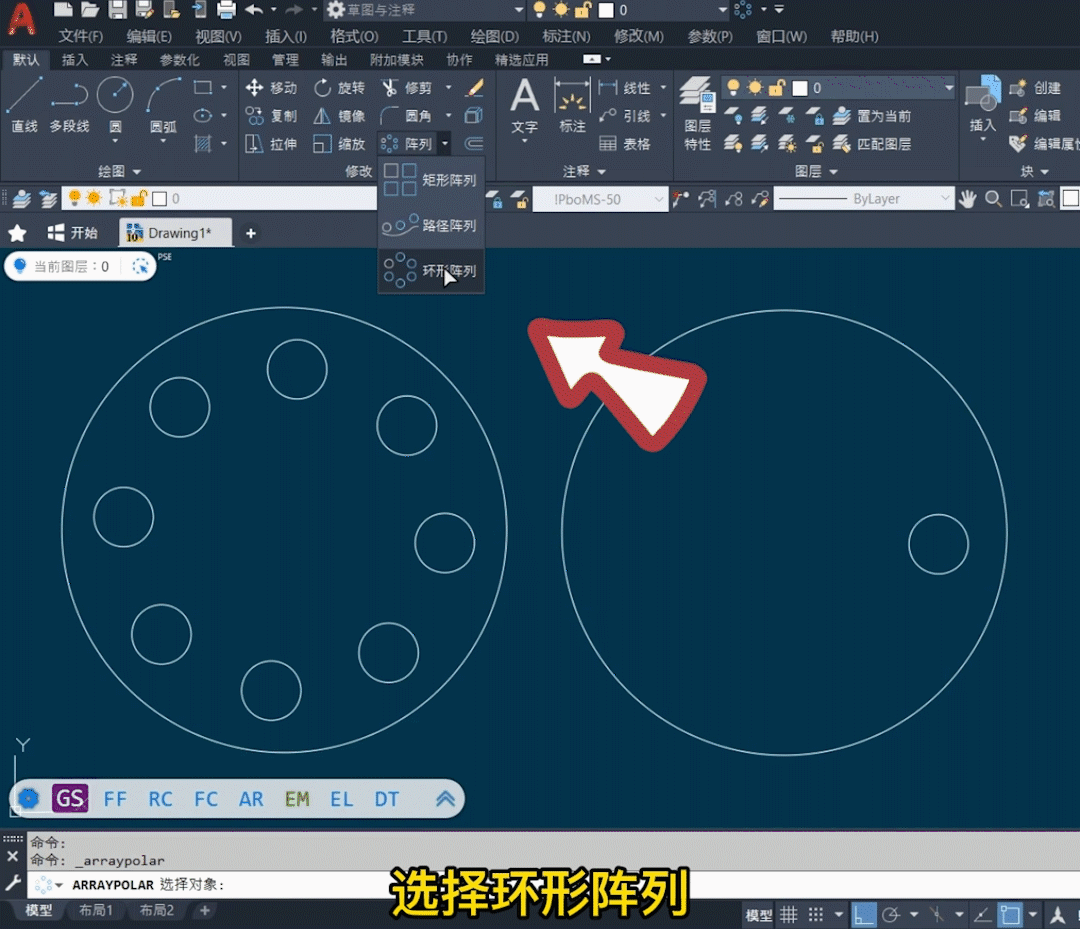Open the 修改(M) menu
The height and width of the screenshot is (929, 1080).
tap(638, 36)
